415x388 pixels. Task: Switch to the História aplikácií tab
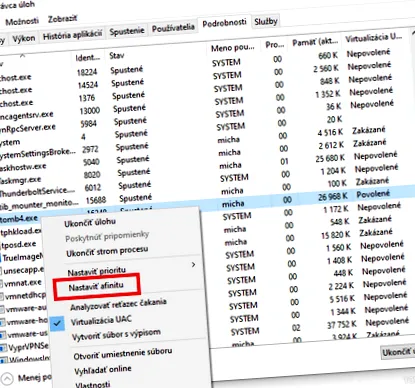[72, 35]
